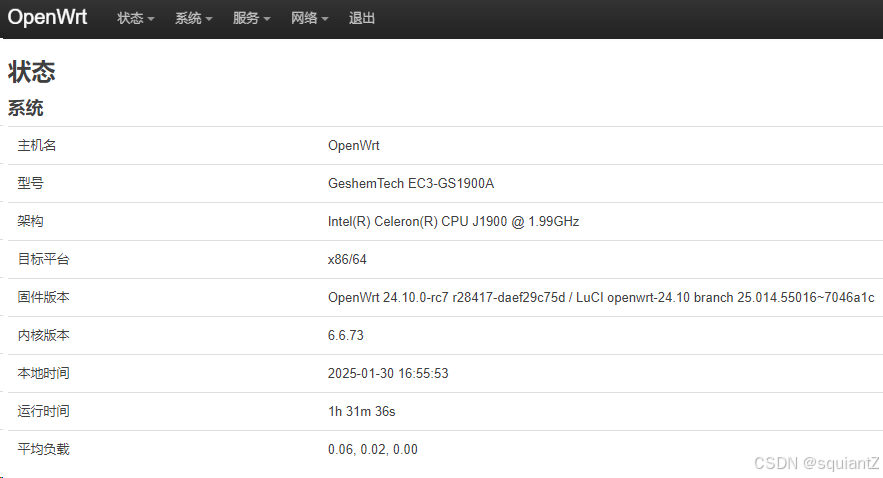883x478 pixels.
Task: Select hostname value OpenWrt in table
Action: [354, 145]
